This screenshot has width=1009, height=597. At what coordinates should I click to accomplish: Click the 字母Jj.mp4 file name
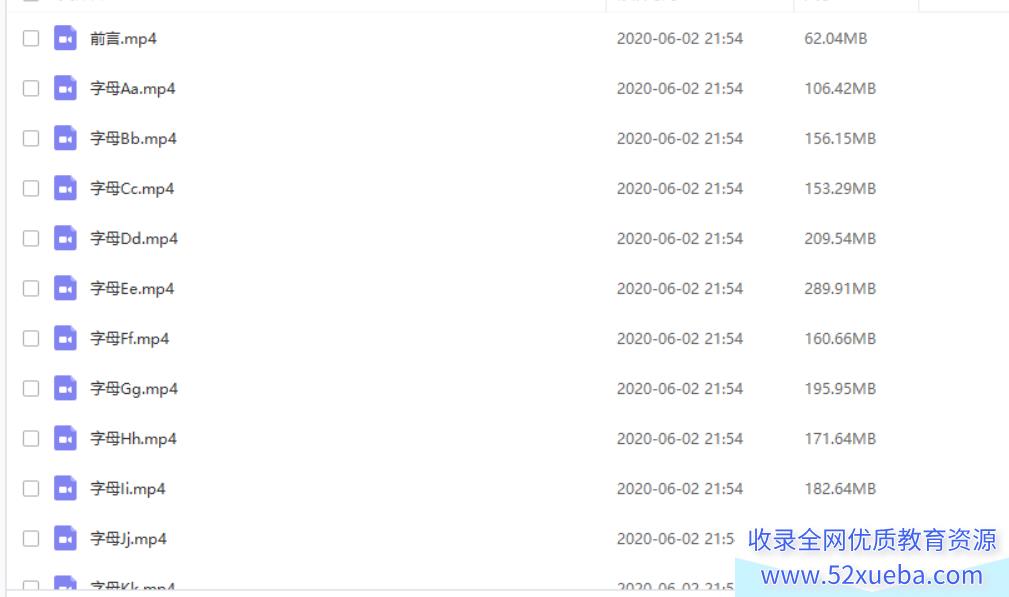128,539
